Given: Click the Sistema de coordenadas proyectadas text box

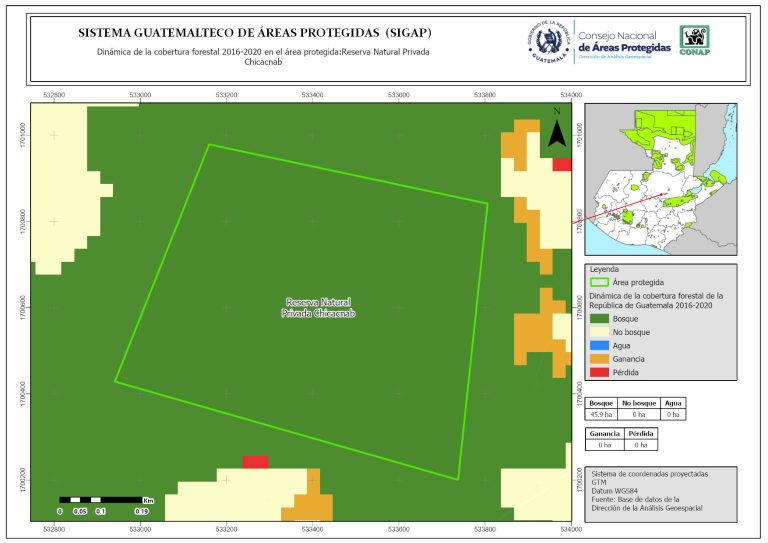Looking at the screenshot, I should tap(661, 491).
